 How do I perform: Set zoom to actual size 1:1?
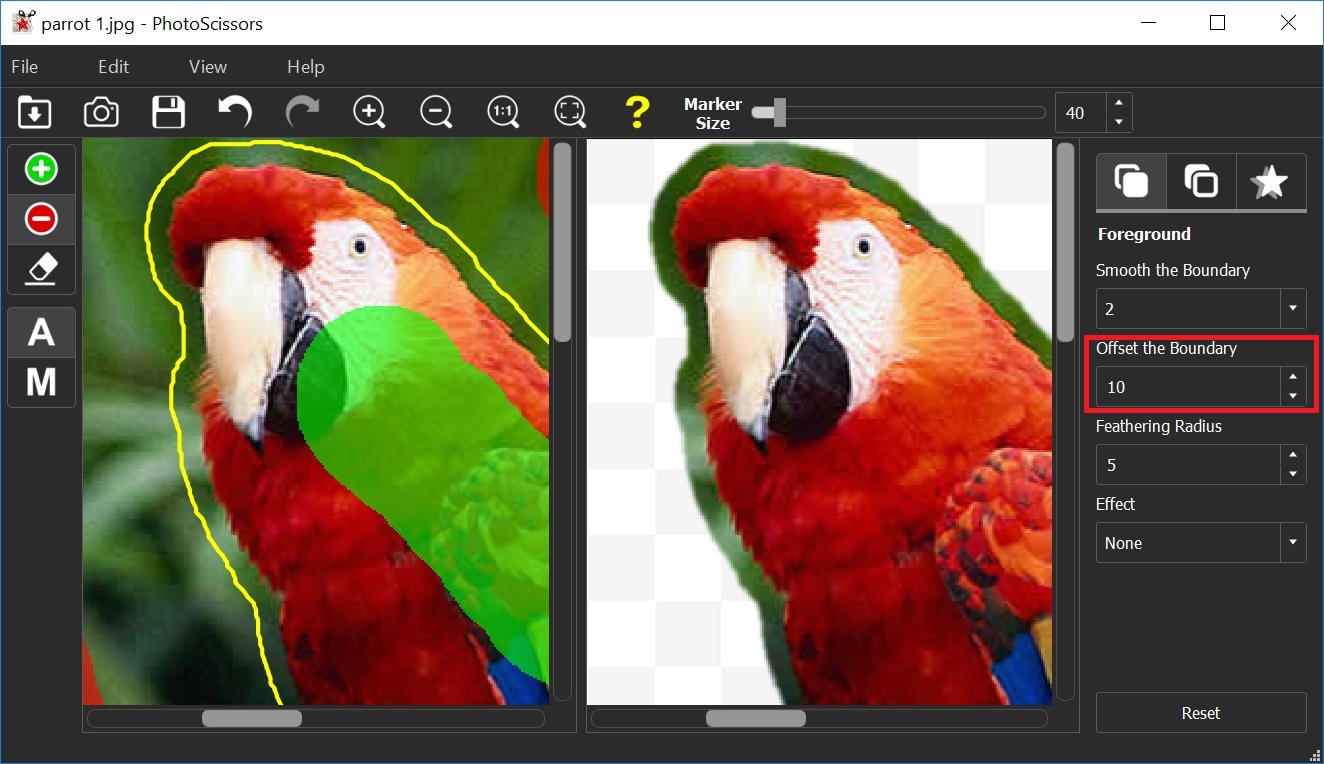pos(503,112)
